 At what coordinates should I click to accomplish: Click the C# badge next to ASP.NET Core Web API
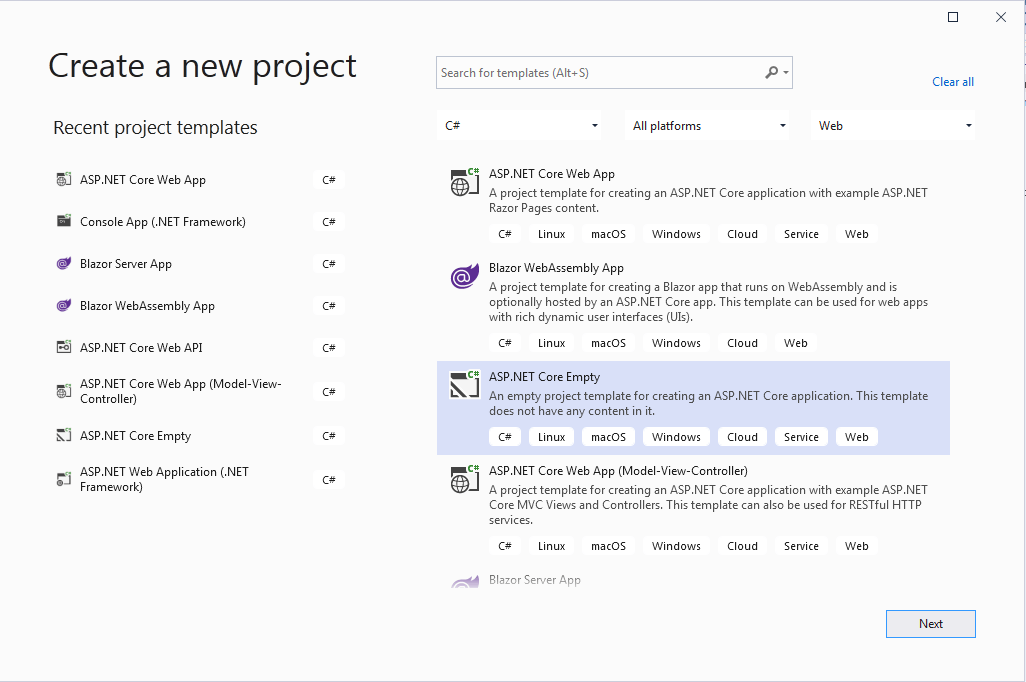(x=328, y=348)
